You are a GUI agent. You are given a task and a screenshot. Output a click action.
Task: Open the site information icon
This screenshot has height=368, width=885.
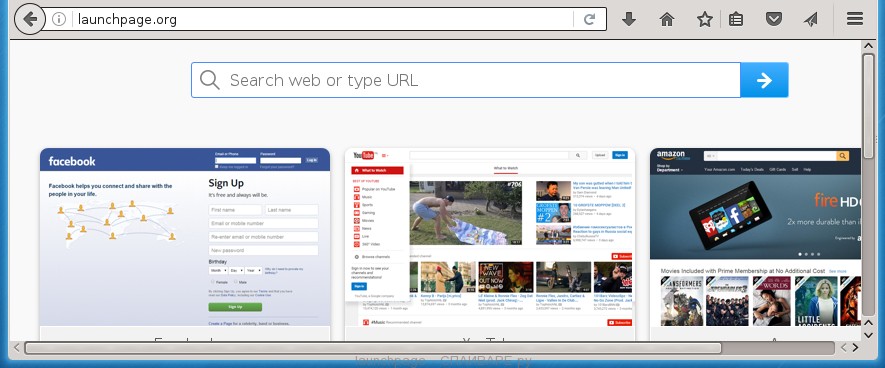coord(59,19)
